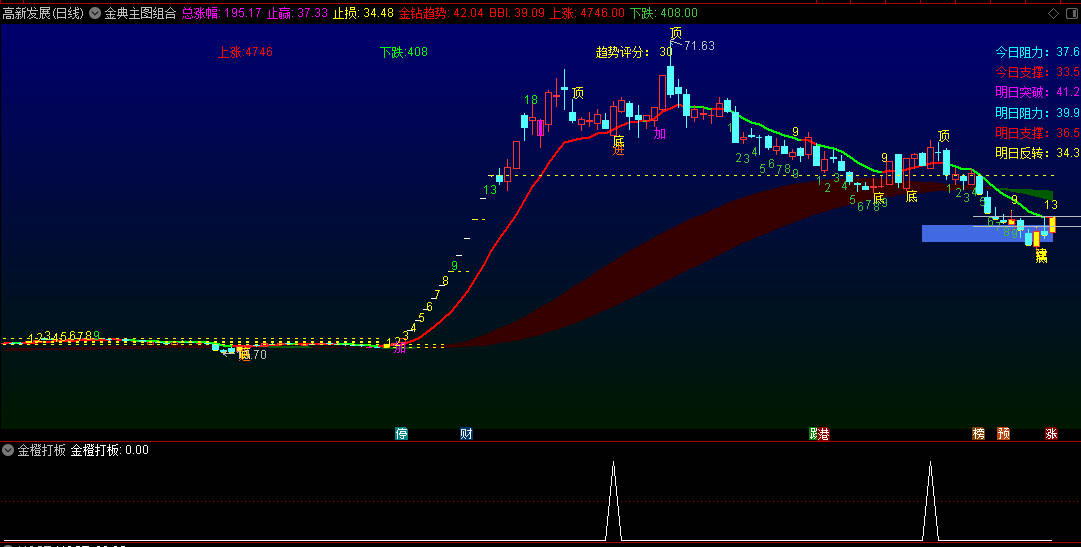The width and height of the screenshot is (1081, 547).
Task: Click the 涨 event marker icon
Action: 1051,433
